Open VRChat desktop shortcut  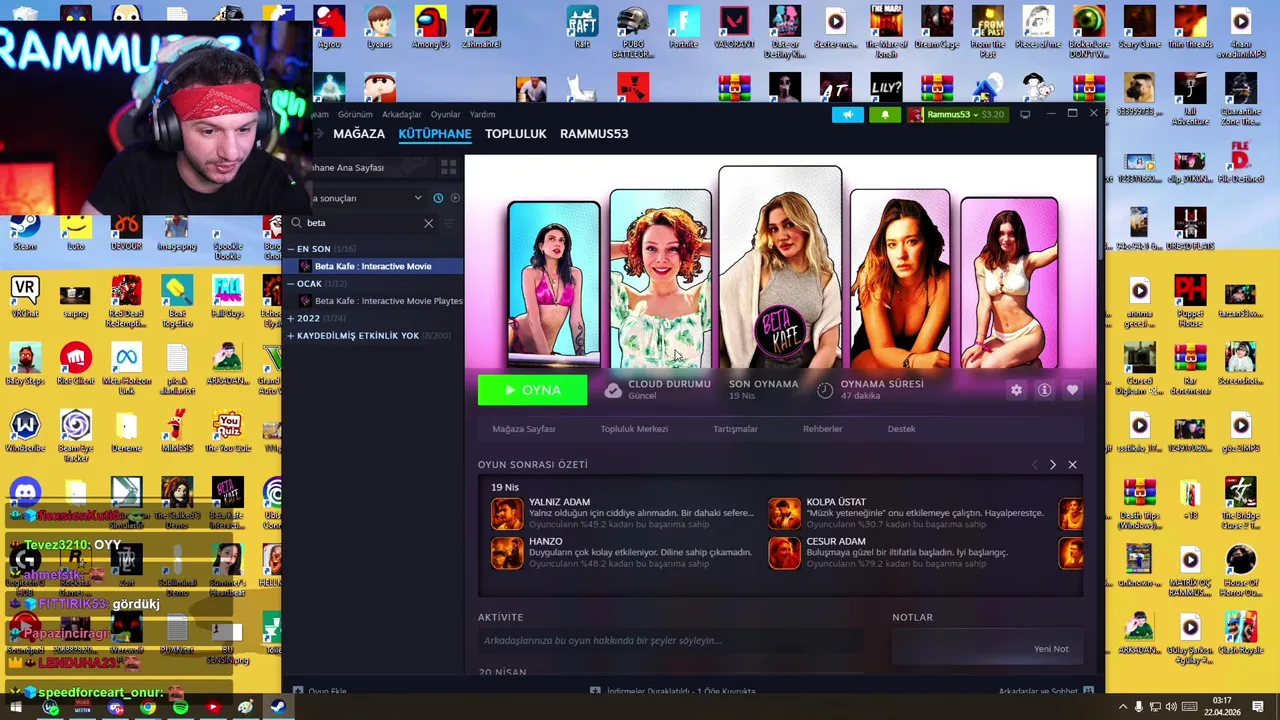tap(25, 297)
